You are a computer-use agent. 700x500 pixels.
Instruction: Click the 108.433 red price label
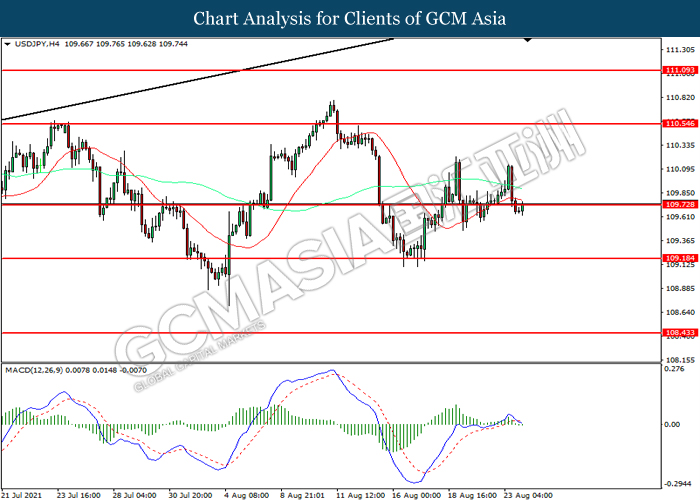(680, 333)
